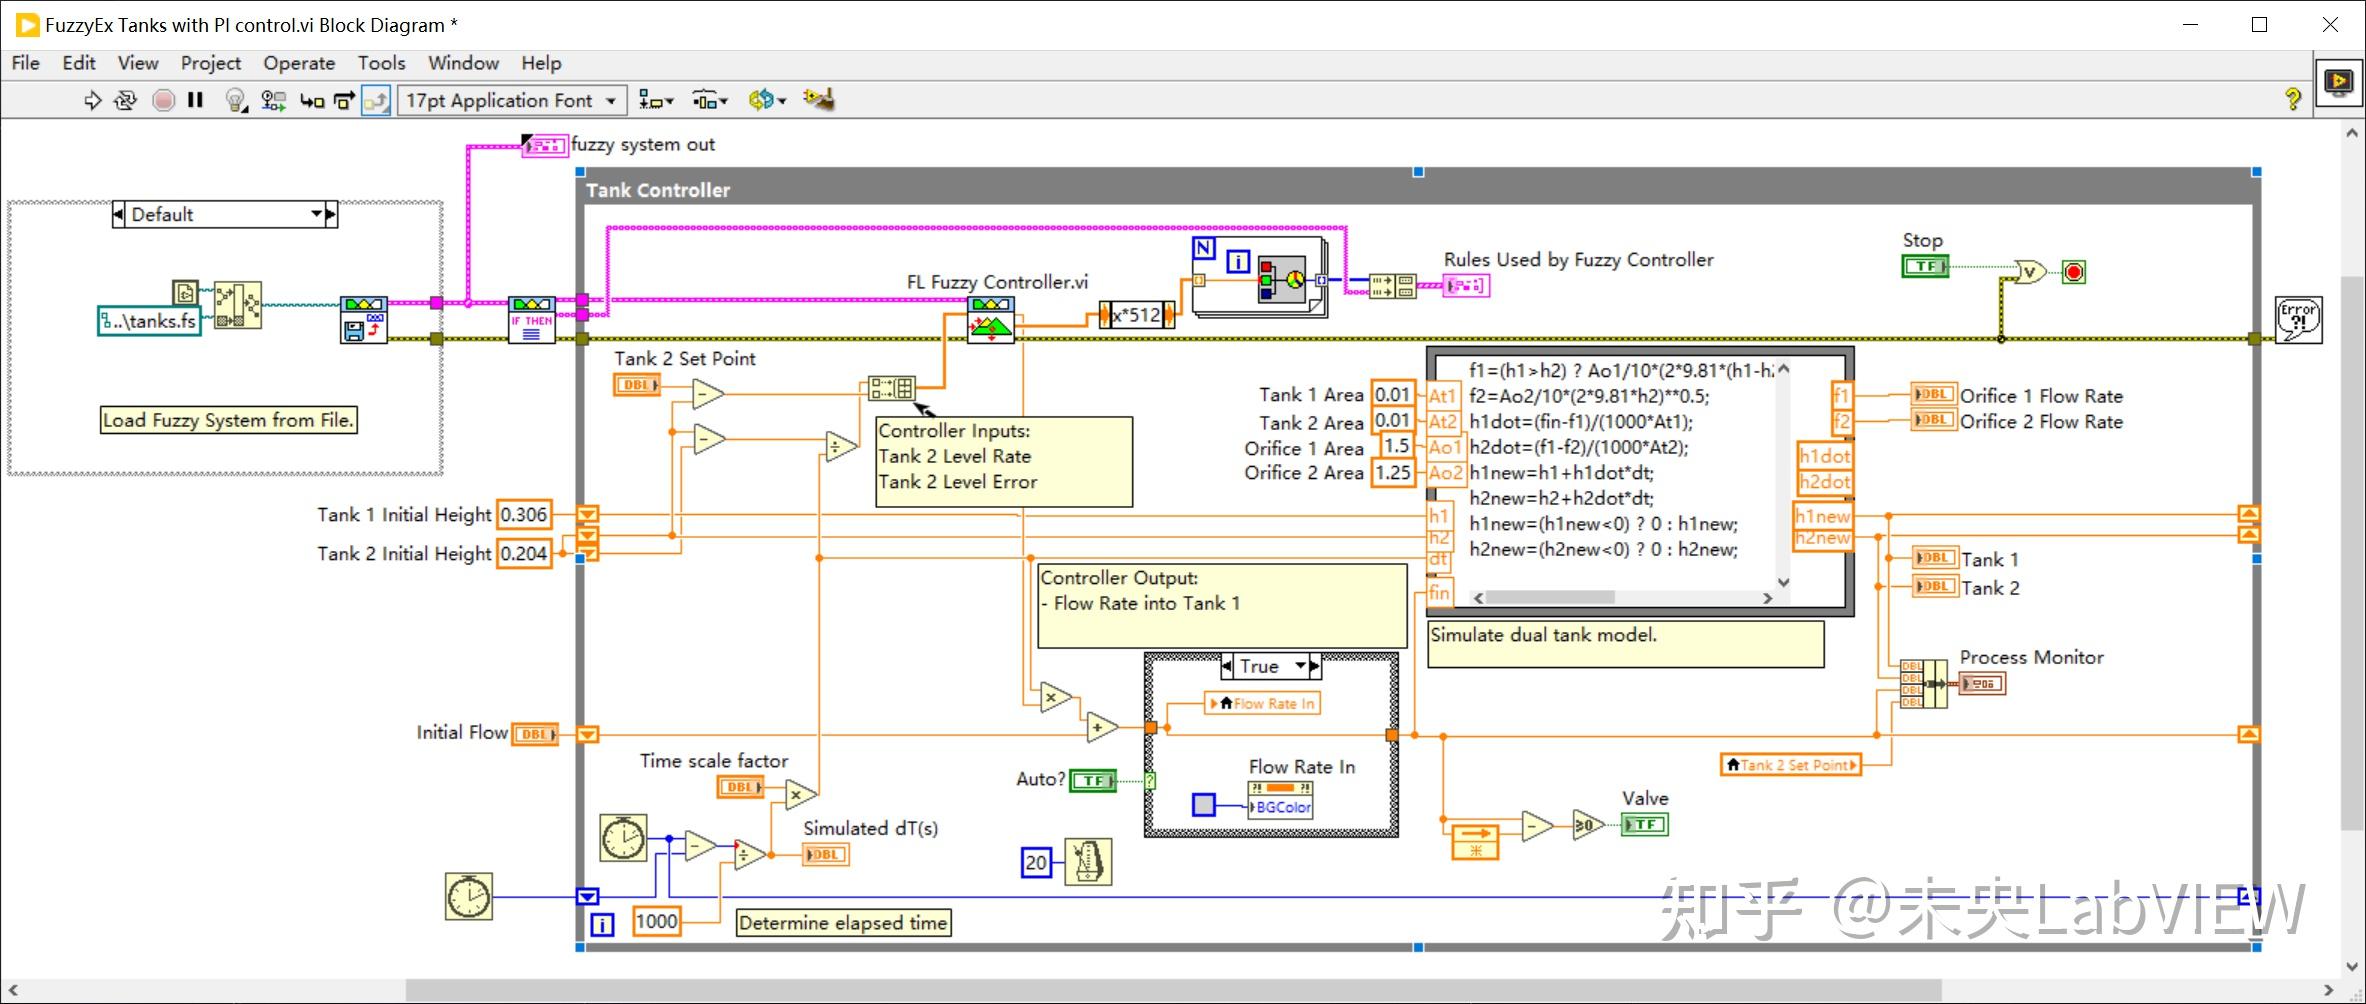Viewport: 2366px width, 1004px height.
Task: Click the Tick Count clock outside the loop
Action: [469, 896]
